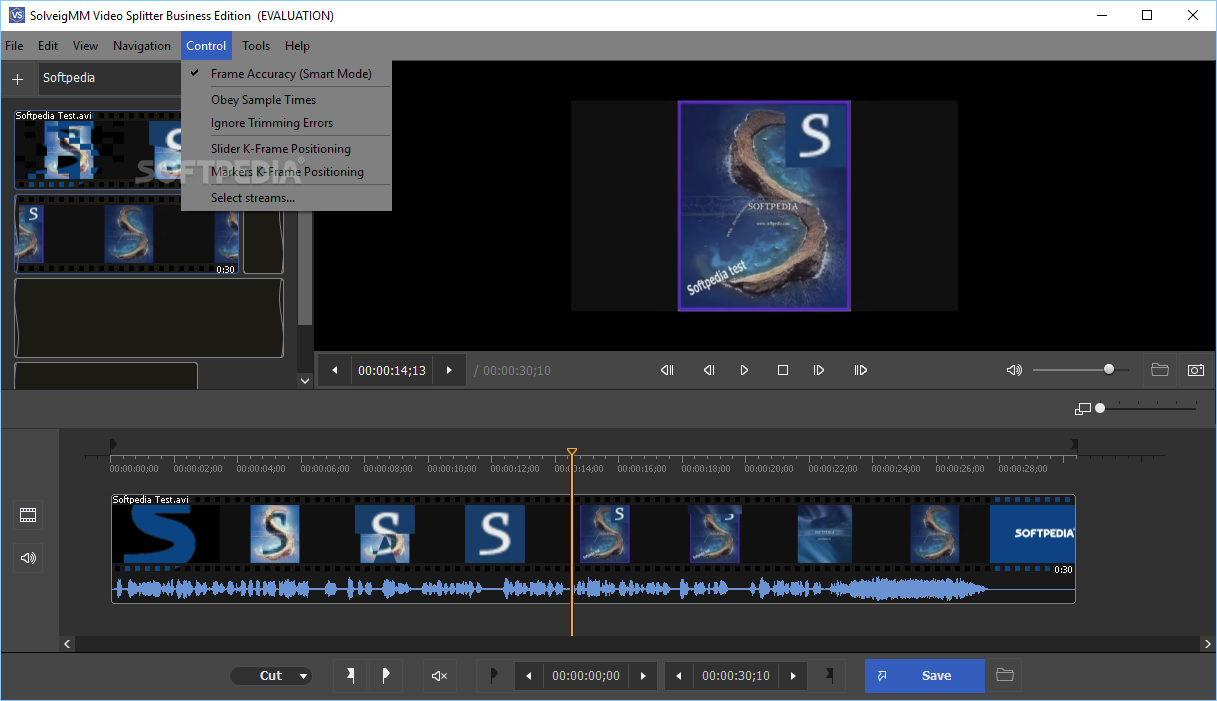Adjust the timeline zoom slider
Viewport: 1217px width, 701px height.
[1147, 409]
